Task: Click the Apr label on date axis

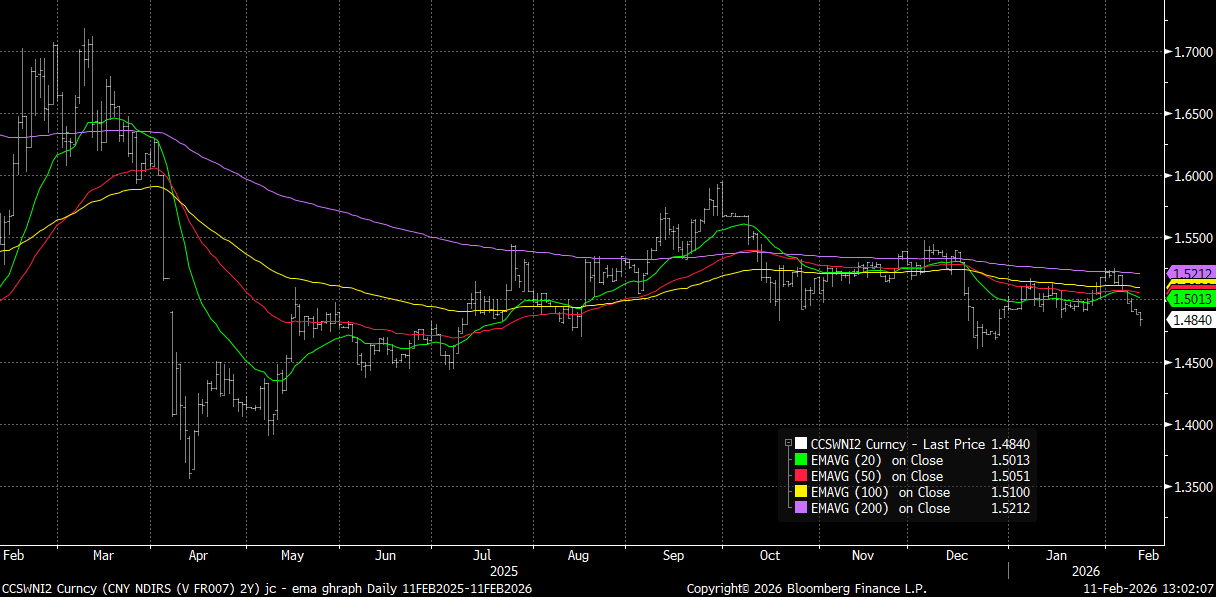Action: [198, 554]
